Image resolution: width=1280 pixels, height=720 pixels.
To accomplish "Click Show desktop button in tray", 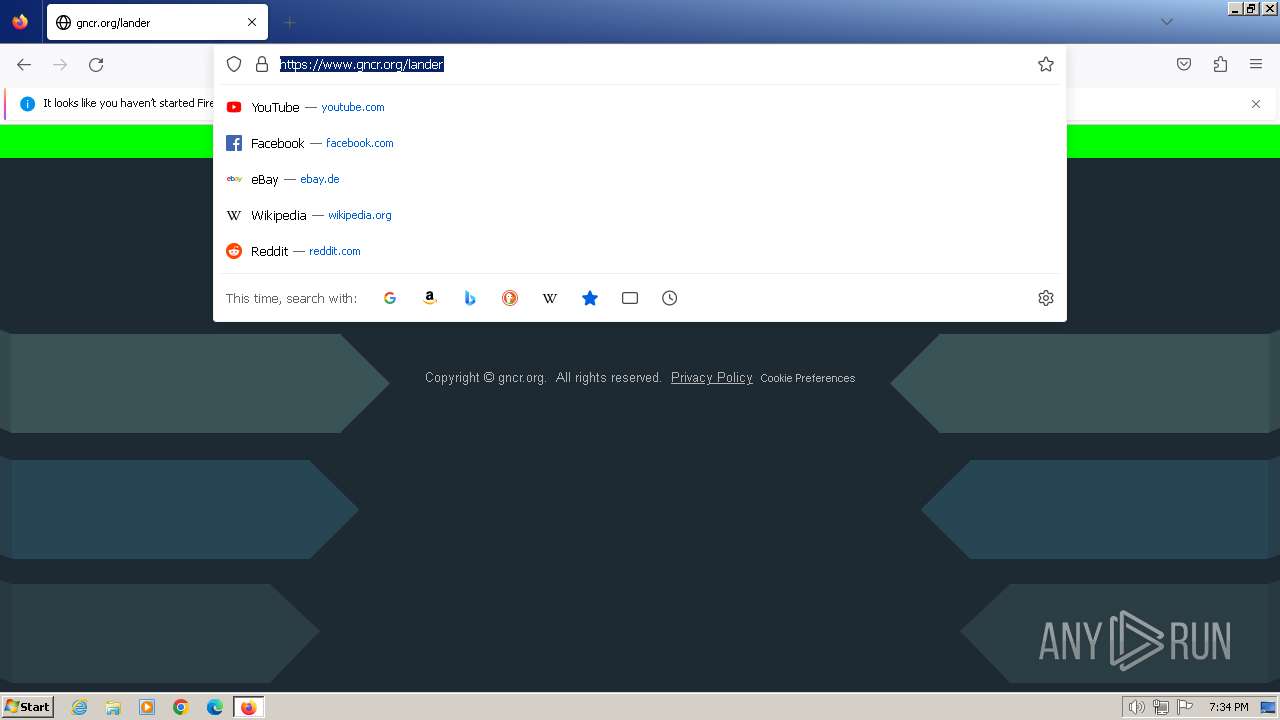I will coord(1268,707).
